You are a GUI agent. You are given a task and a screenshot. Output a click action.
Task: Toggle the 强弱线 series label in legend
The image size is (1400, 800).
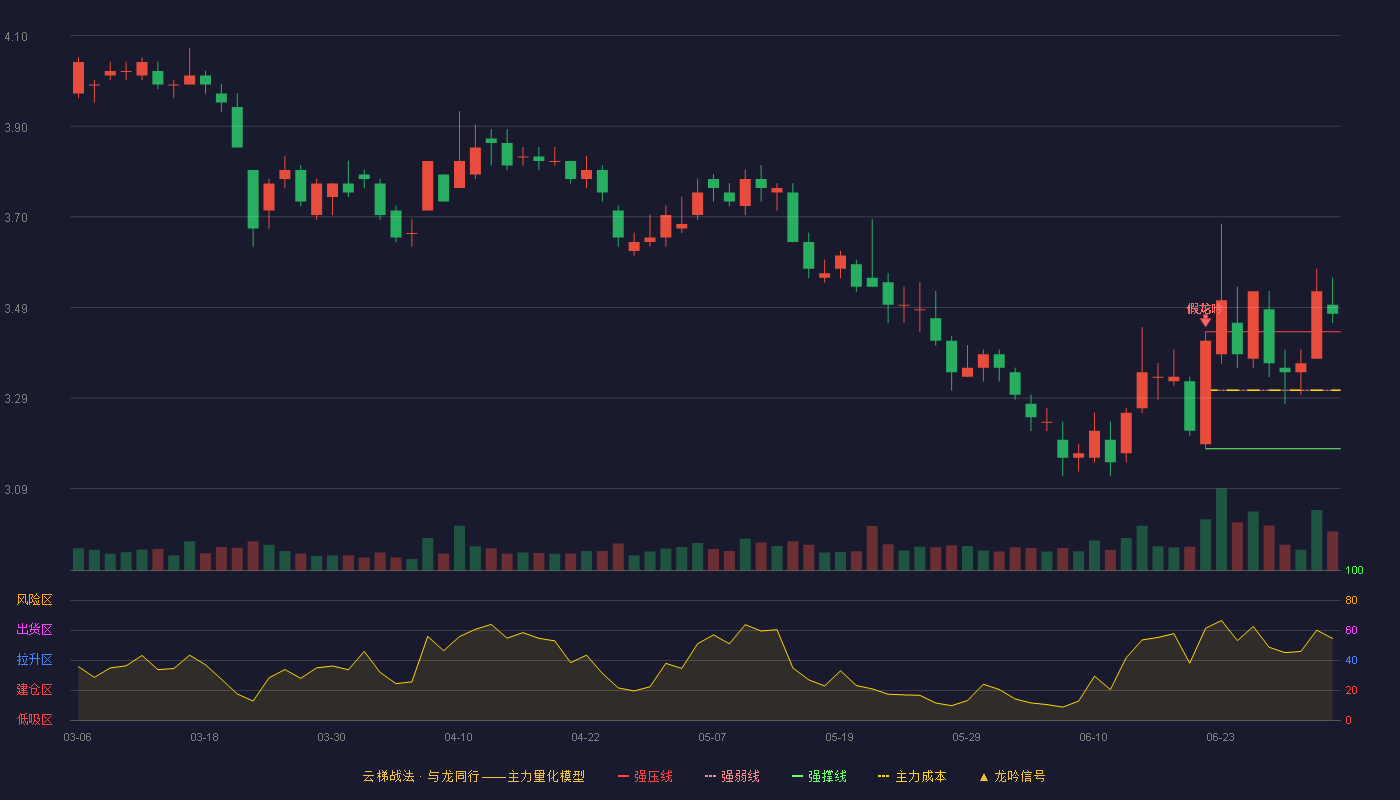click(x=740, y=776)
